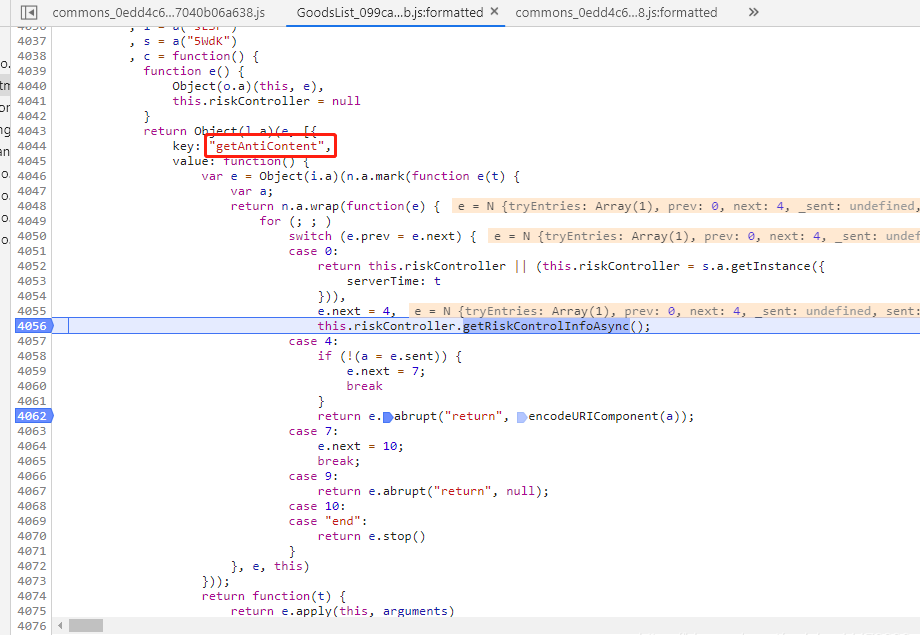The width and height of the screenshot is (920, 636).
Task: Click the for (; ; ) loop statement
Action: pyautogui.click(x=295, y=221)
